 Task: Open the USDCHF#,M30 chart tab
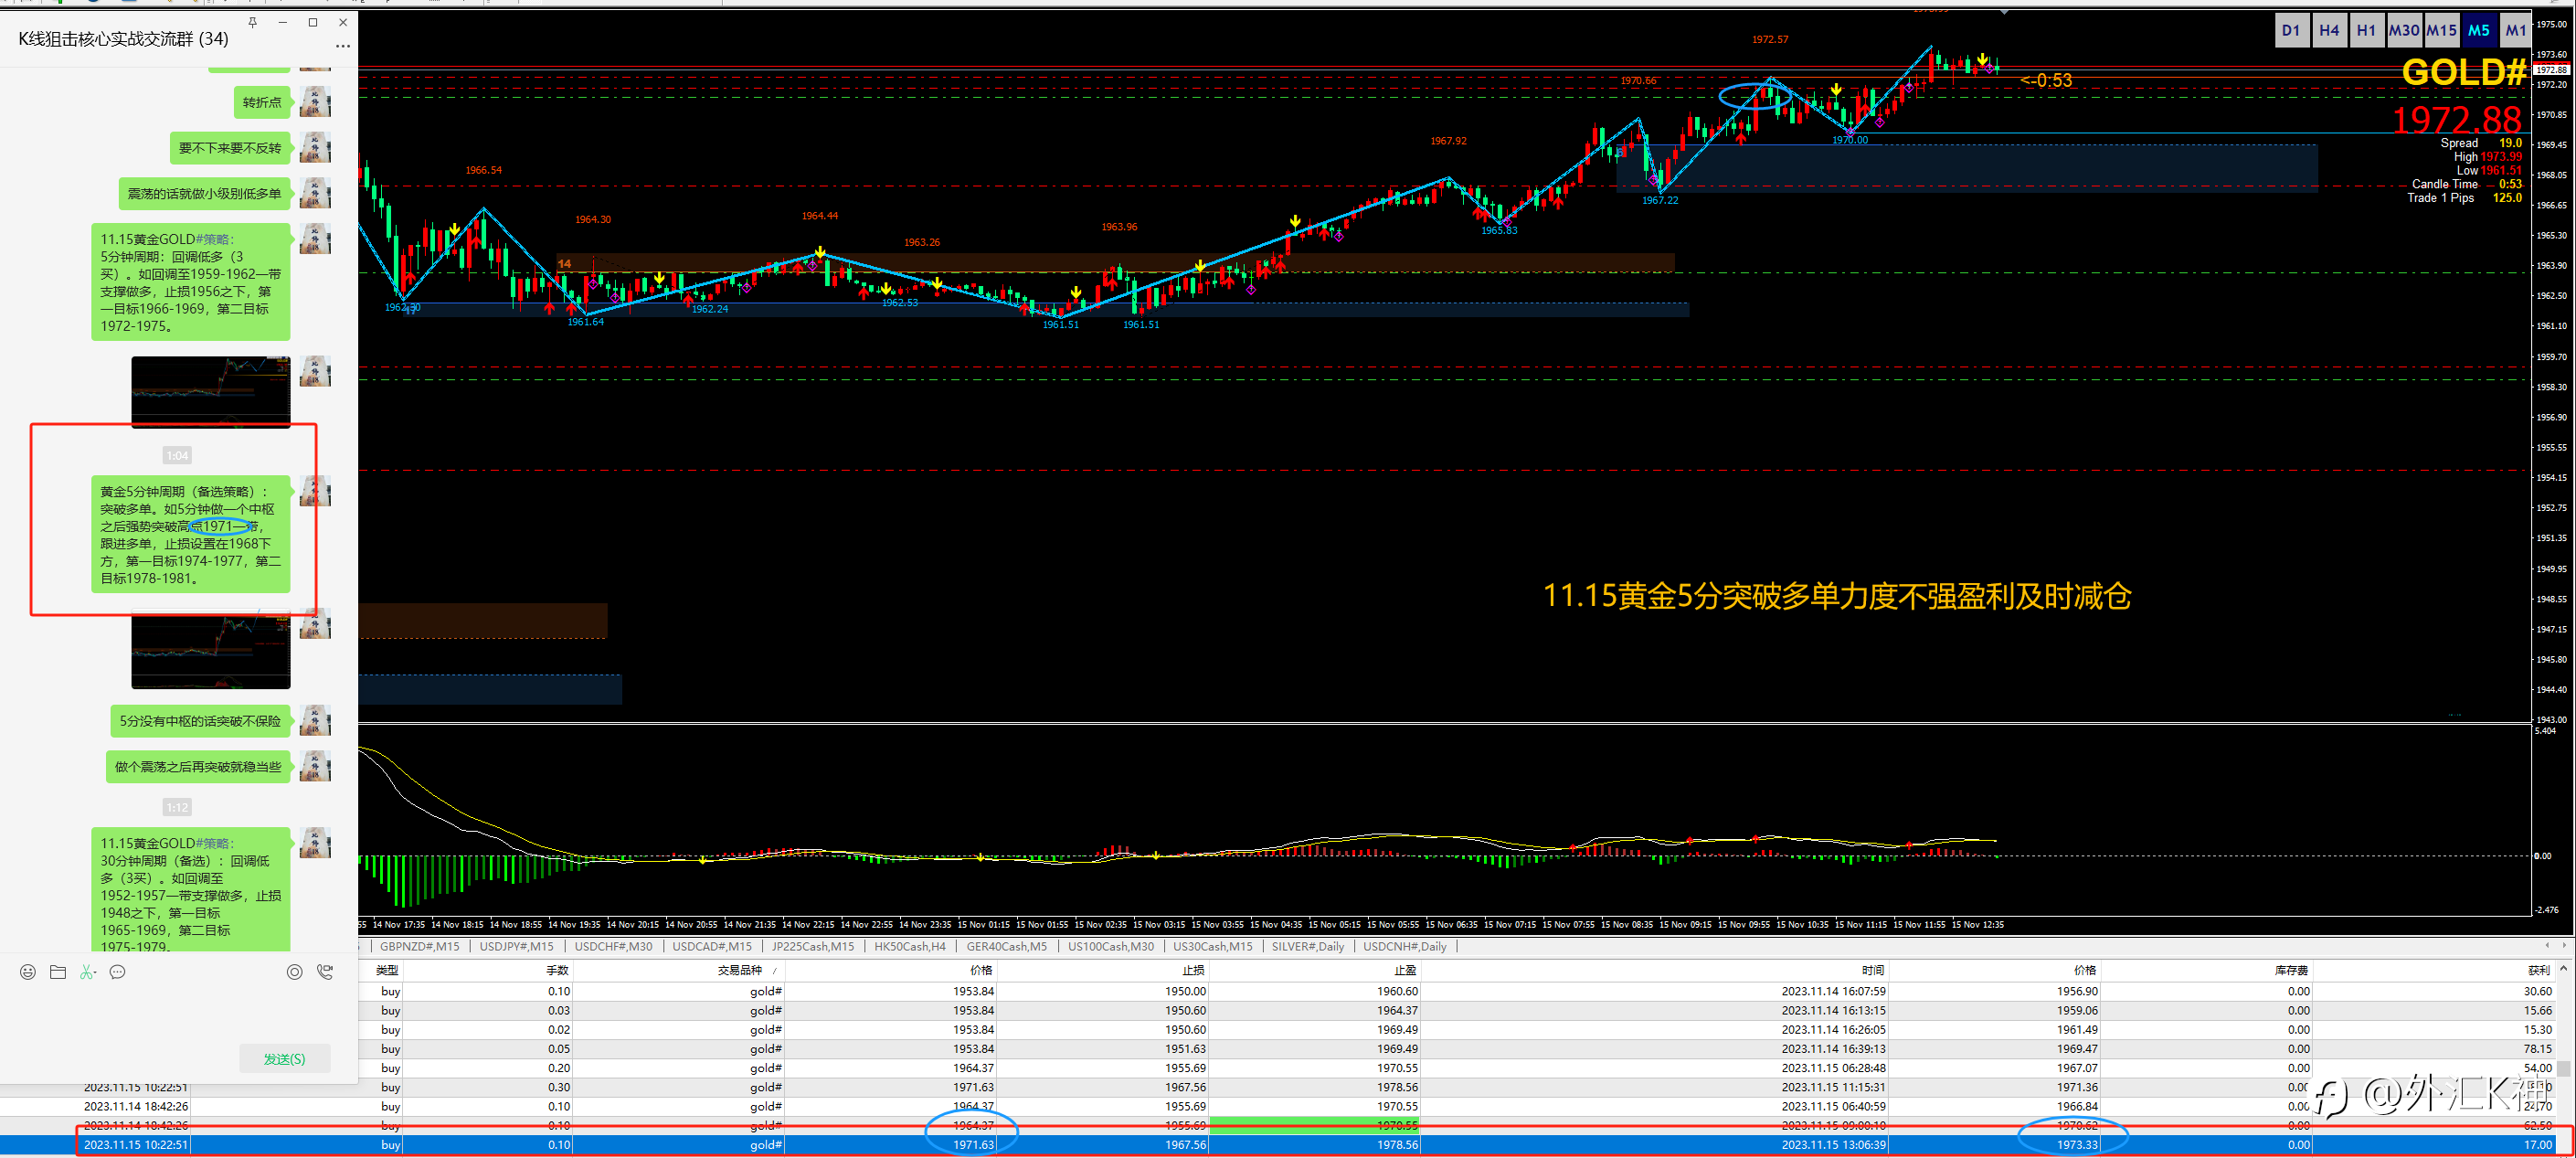pyautogui.click(x=613, y=946)
